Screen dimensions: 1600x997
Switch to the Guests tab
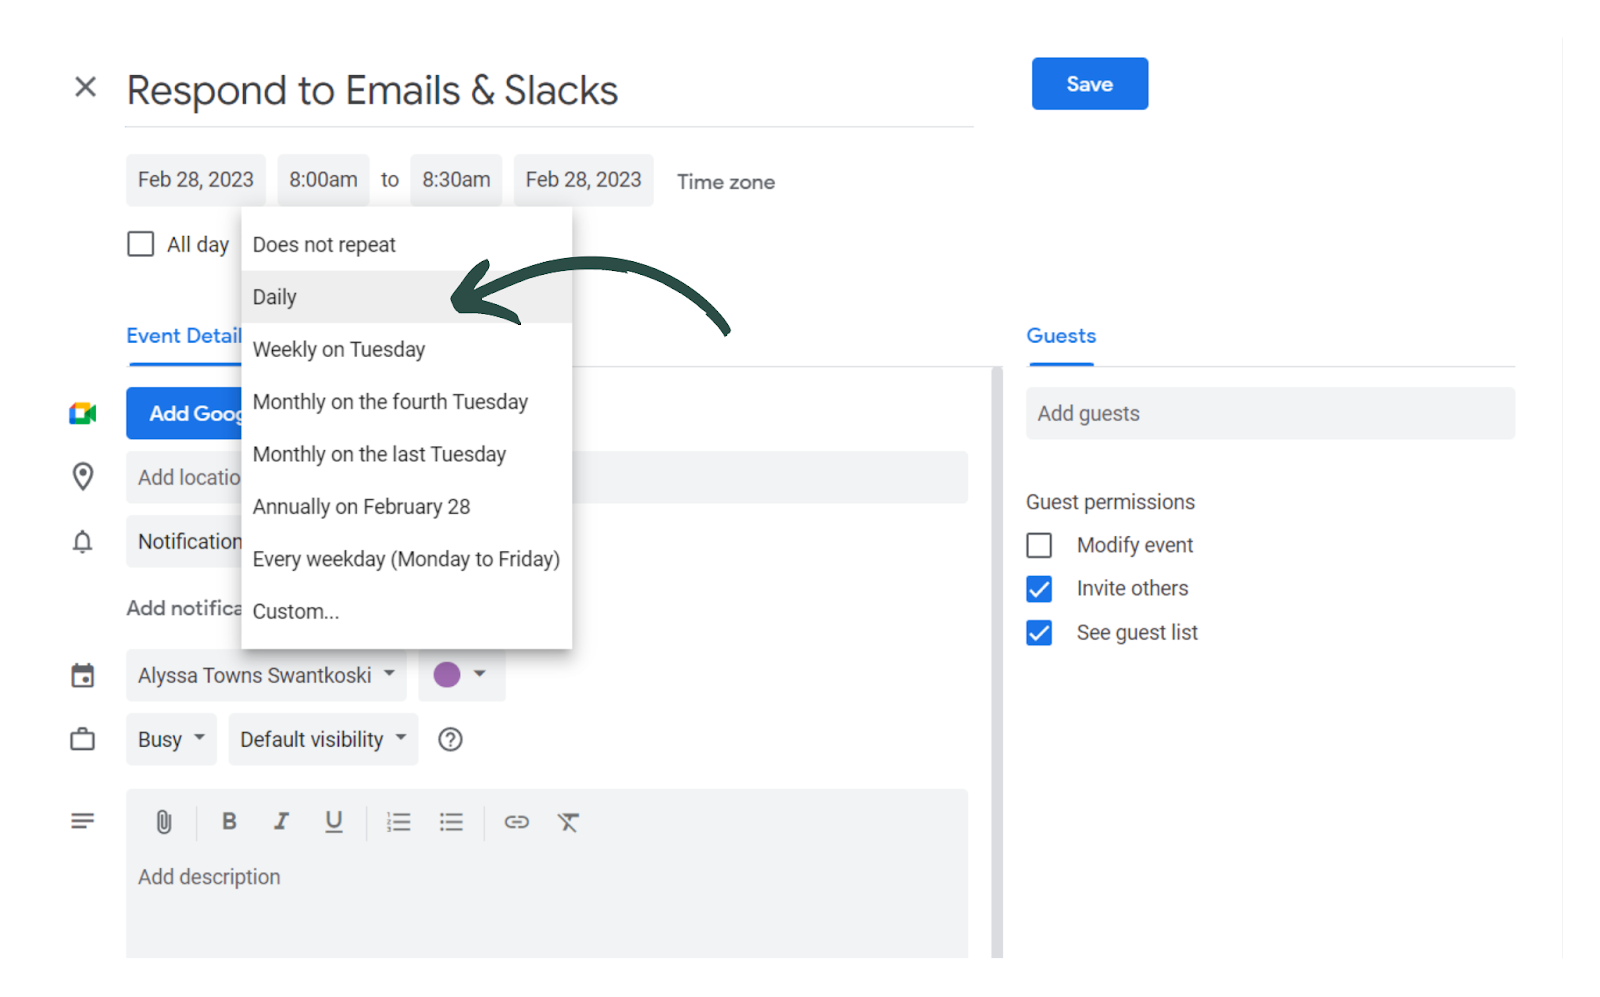[1061, 336]
